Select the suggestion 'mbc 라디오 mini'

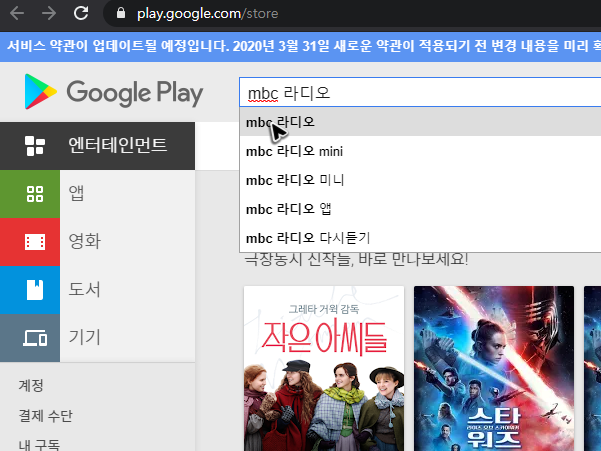tap(420, 151)
